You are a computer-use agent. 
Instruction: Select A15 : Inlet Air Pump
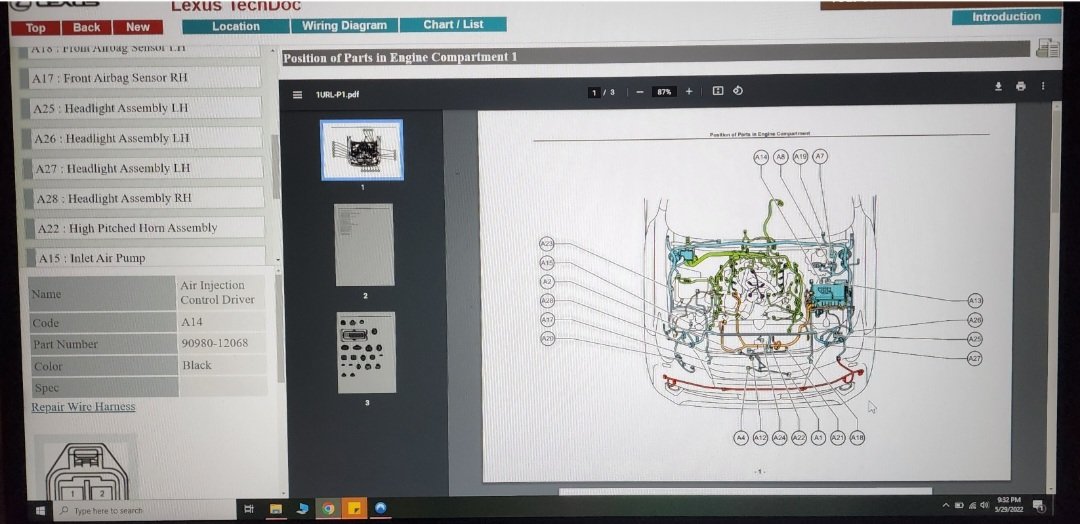click(144, 258)
